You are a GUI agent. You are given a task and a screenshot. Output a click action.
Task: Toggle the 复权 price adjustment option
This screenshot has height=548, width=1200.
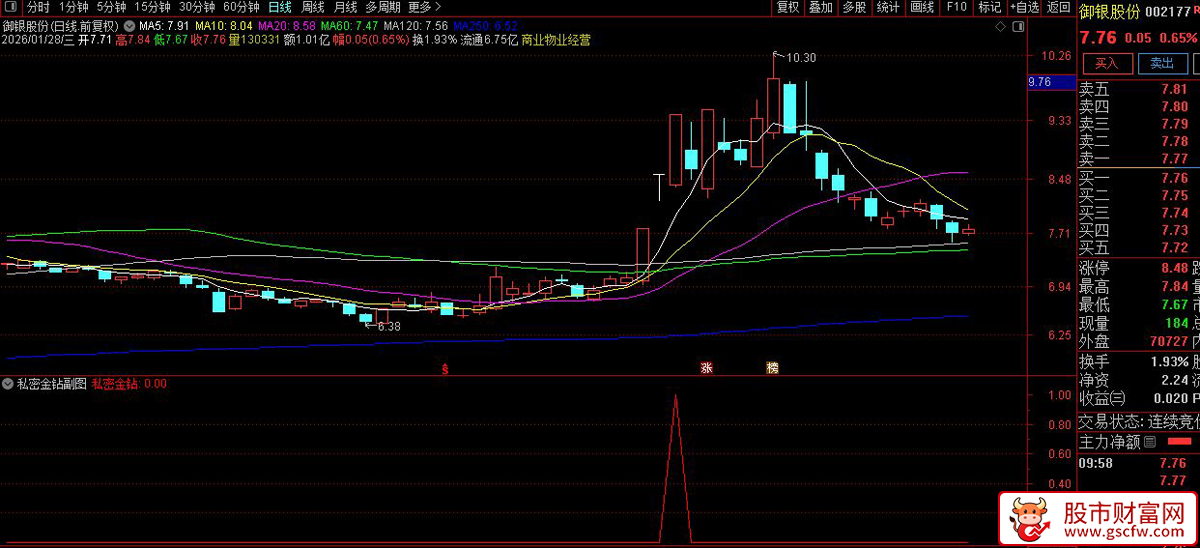click(788, 7)
